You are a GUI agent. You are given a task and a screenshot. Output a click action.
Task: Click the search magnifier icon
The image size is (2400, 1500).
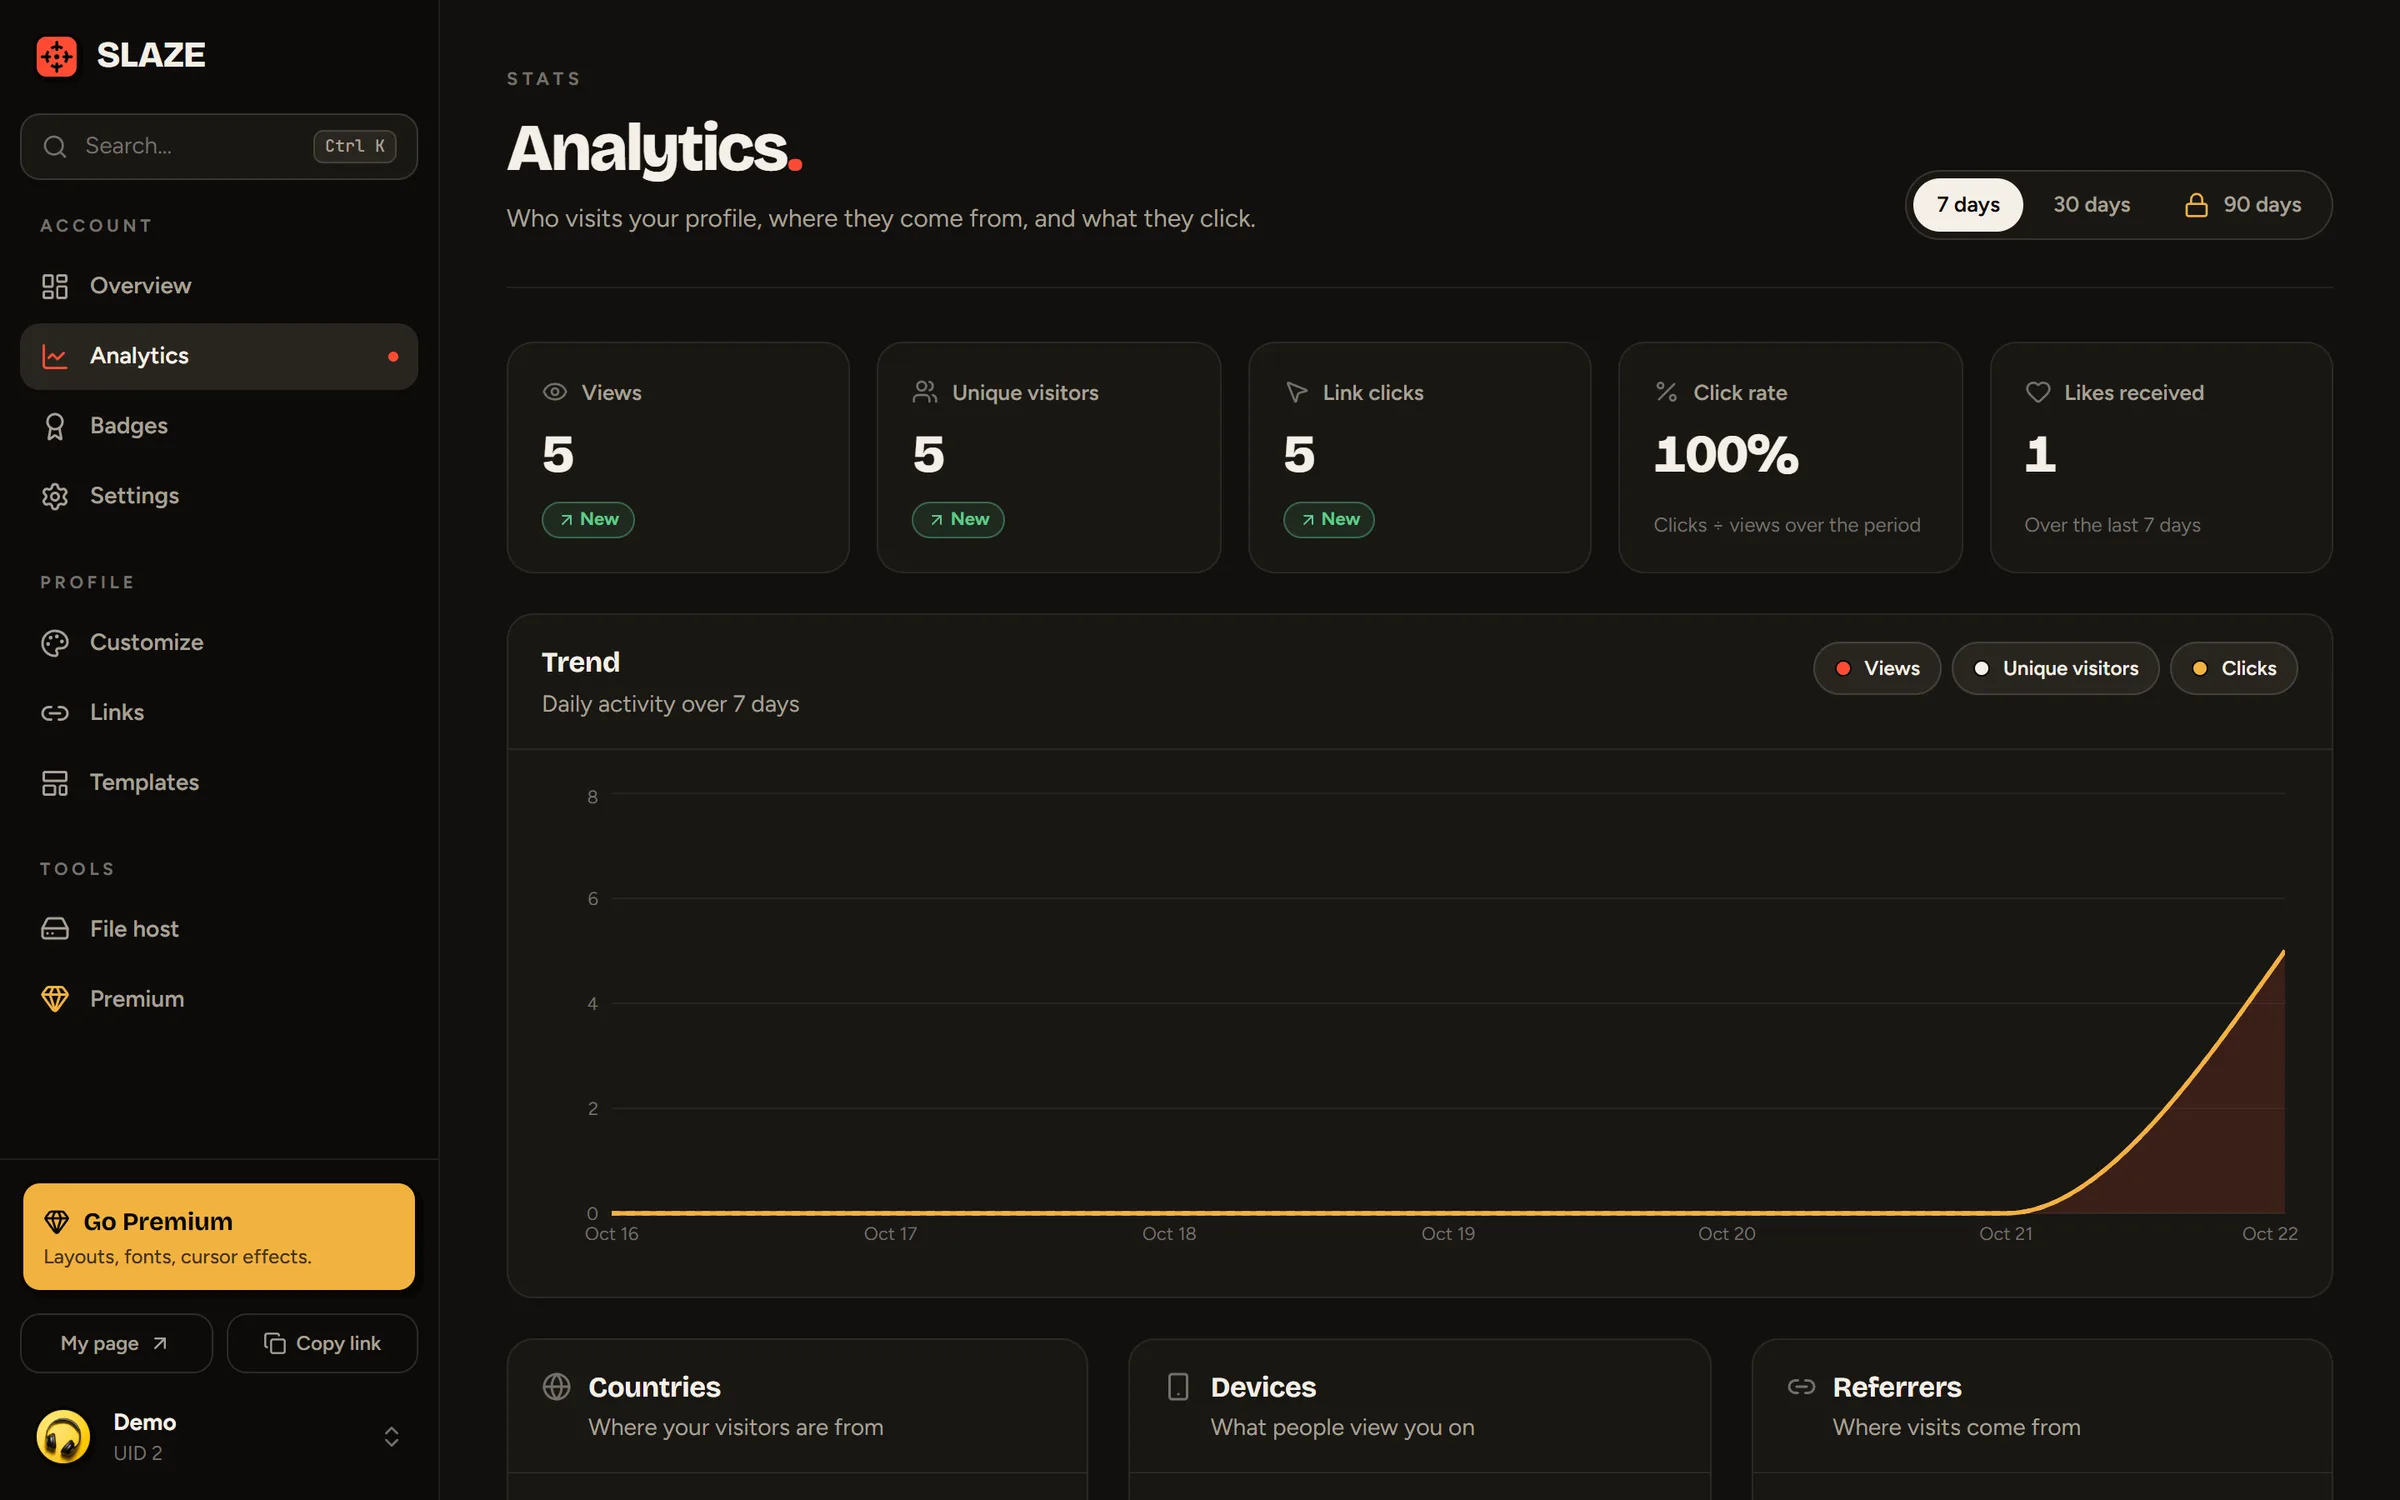pos(55,147)
